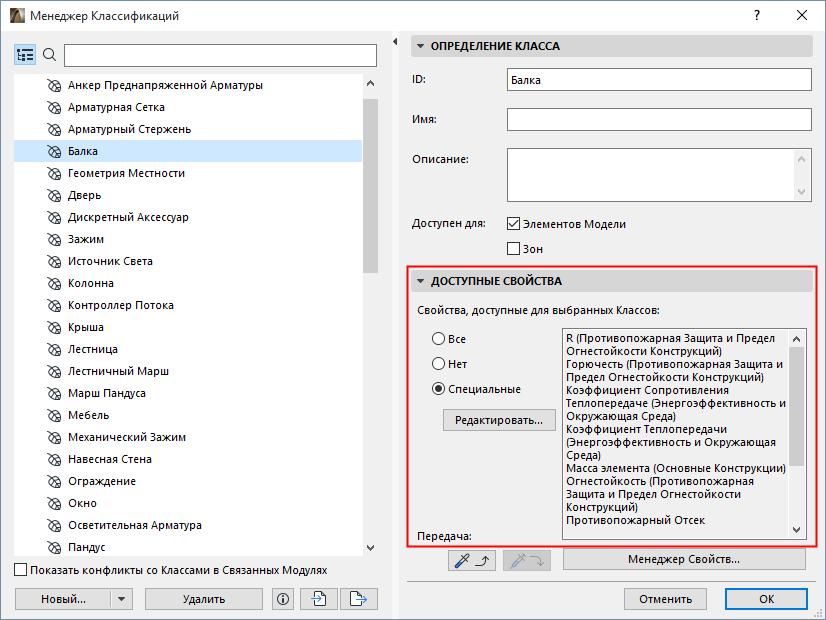Select Контроллер Потока in the list
Screen dimensions: 826x620
[x=121, y=306]
